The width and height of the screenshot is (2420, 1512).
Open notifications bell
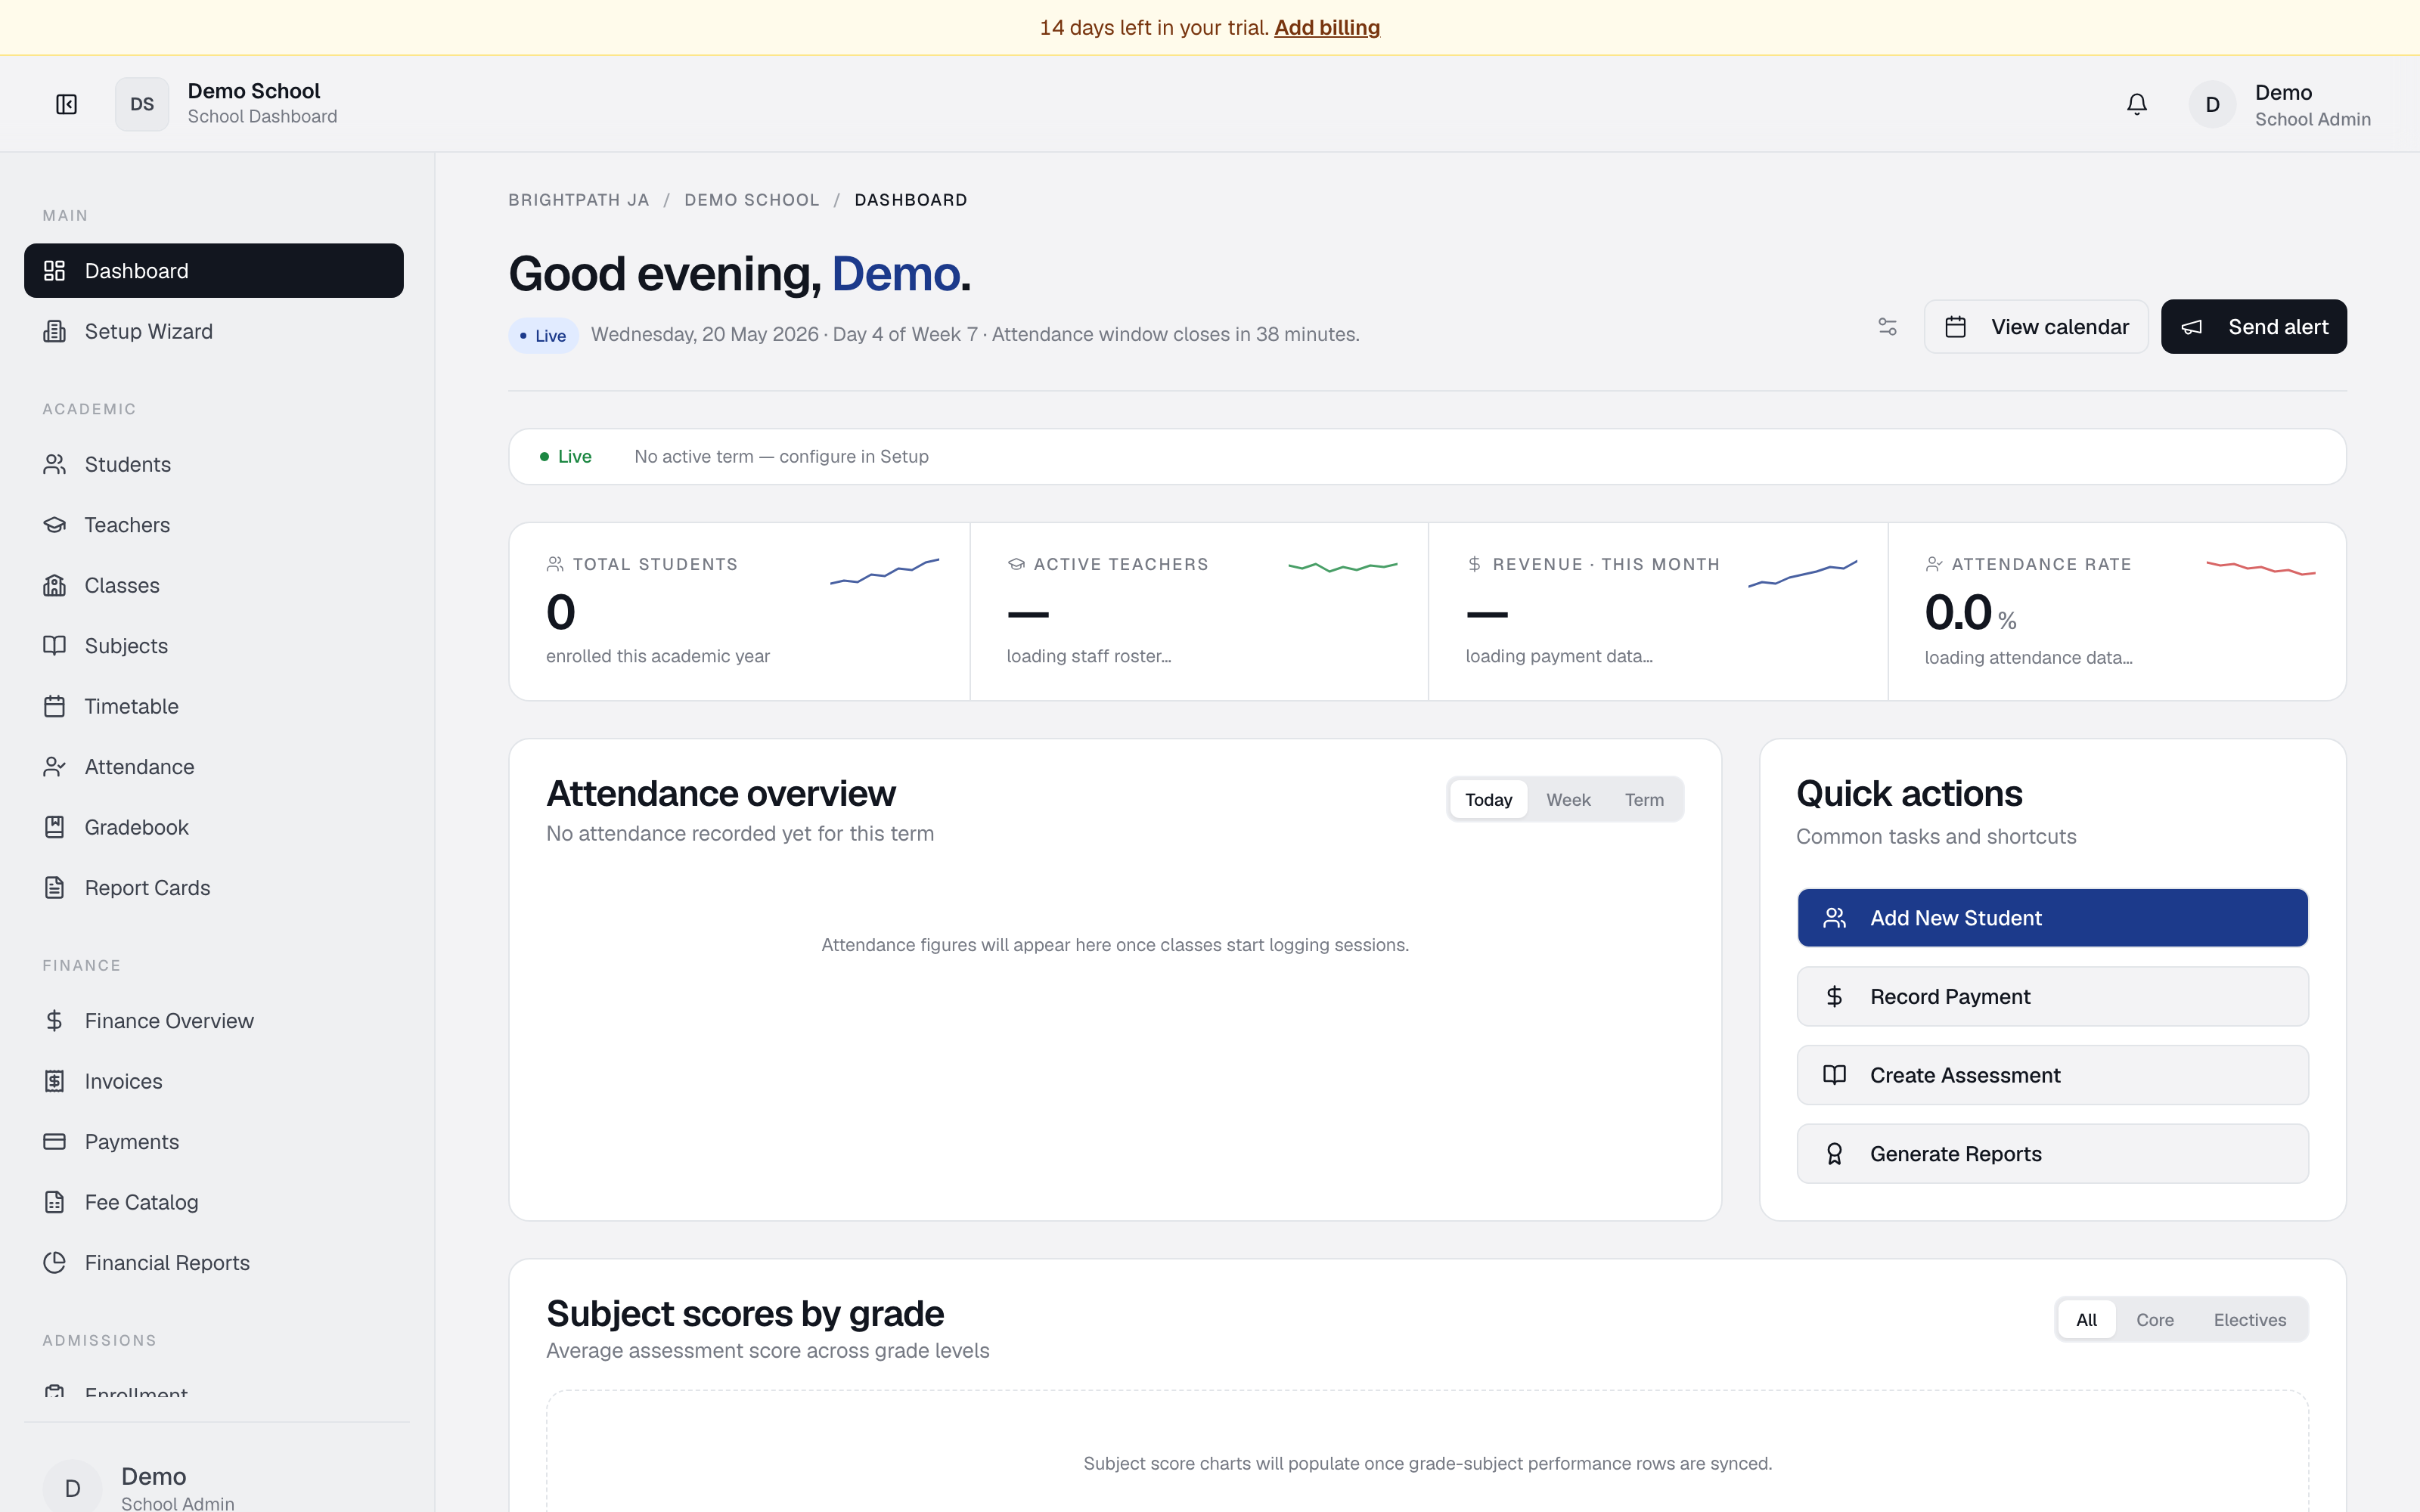(2136, 104)
